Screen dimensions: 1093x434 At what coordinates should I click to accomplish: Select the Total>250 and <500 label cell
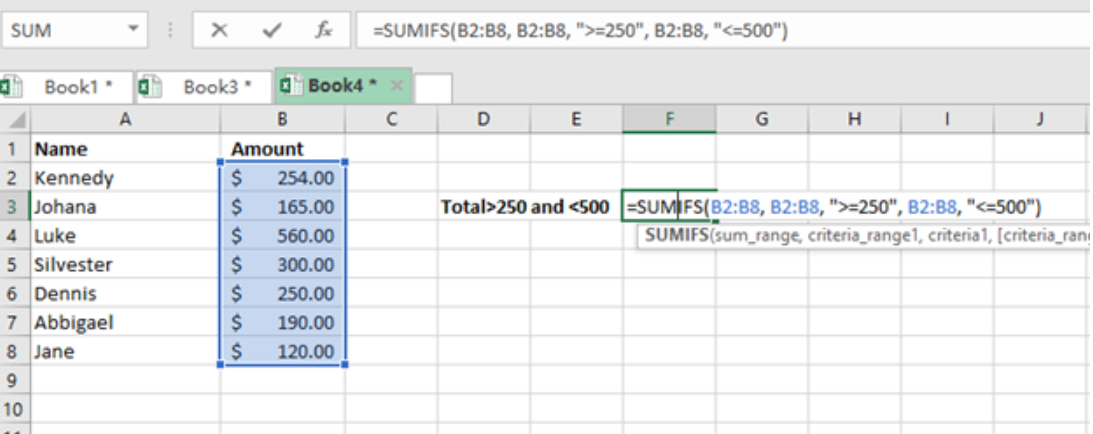[525, 207]
